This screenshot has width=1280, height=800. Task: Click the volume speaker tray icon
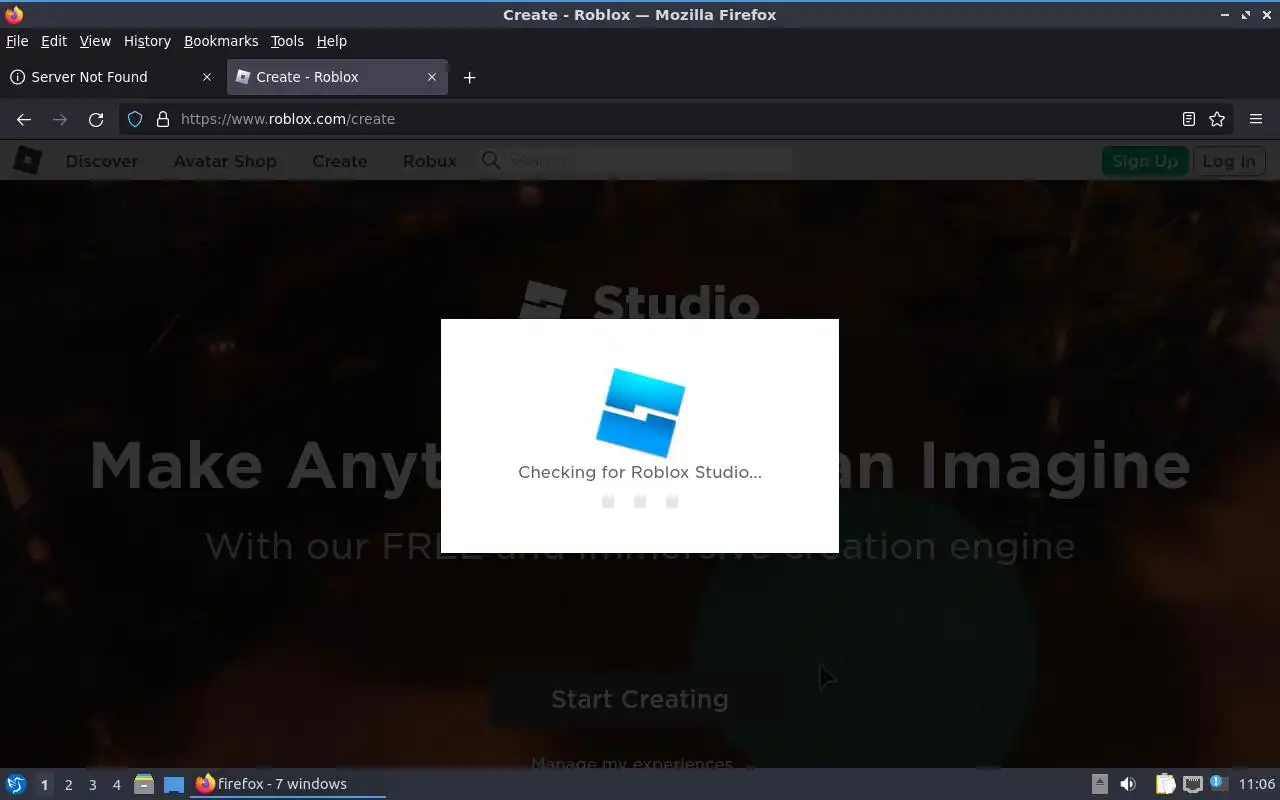[x=1128, y=784]
